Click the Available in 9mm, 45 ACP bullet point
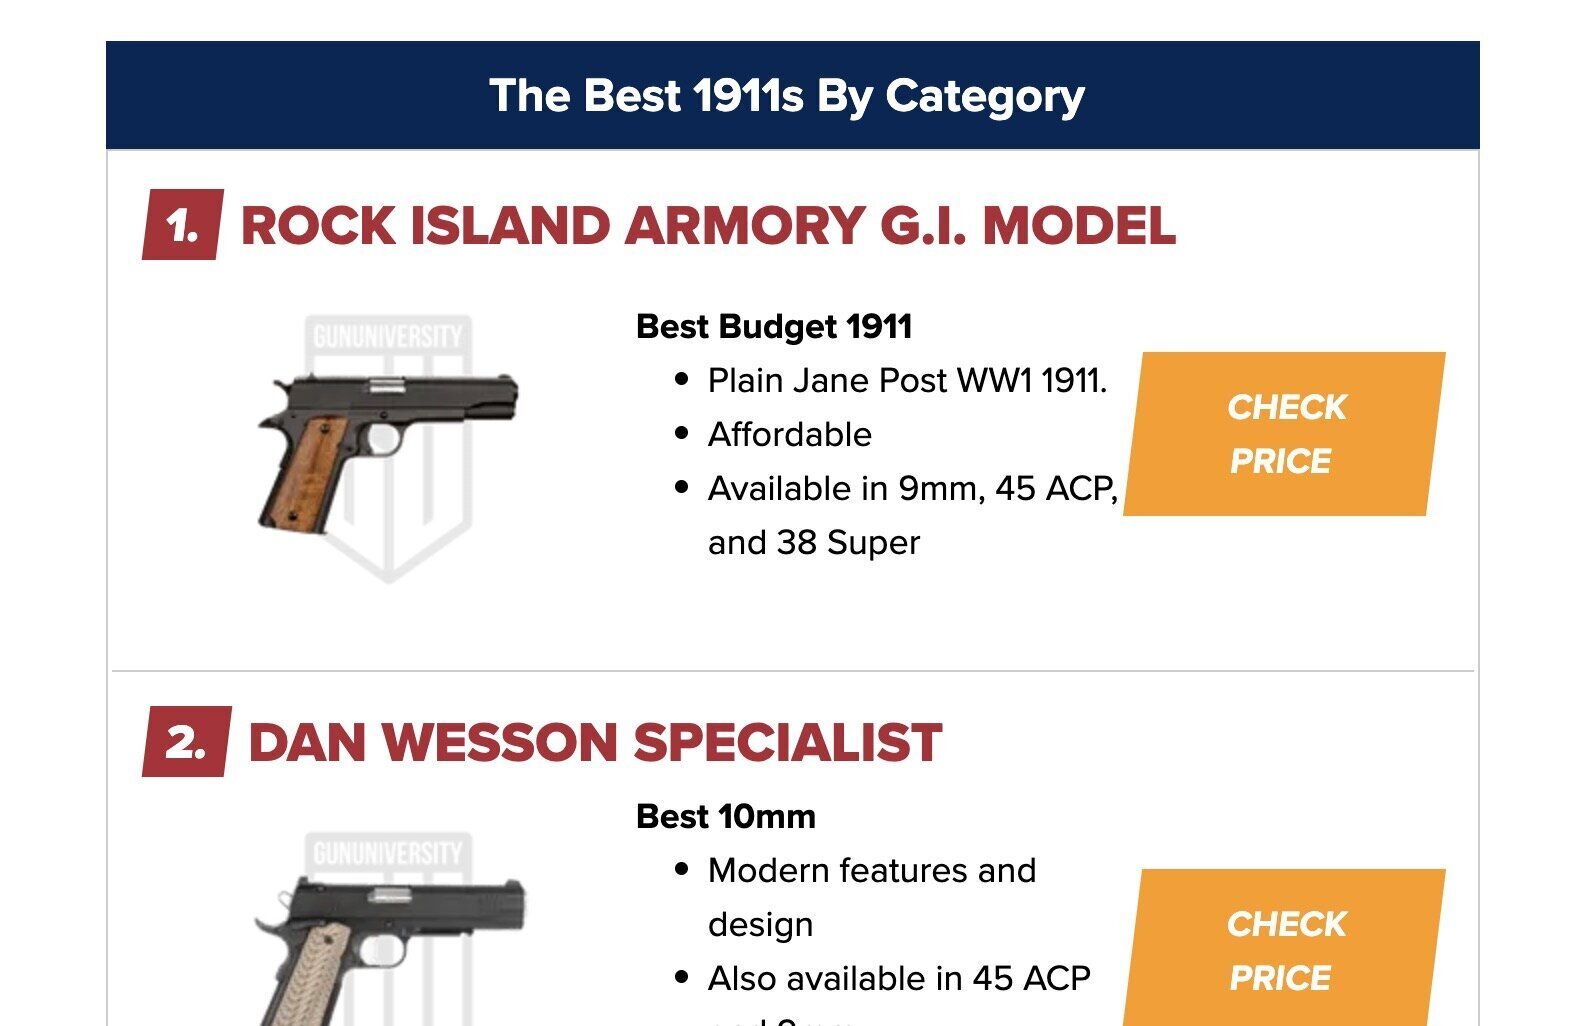 [912, 488]
